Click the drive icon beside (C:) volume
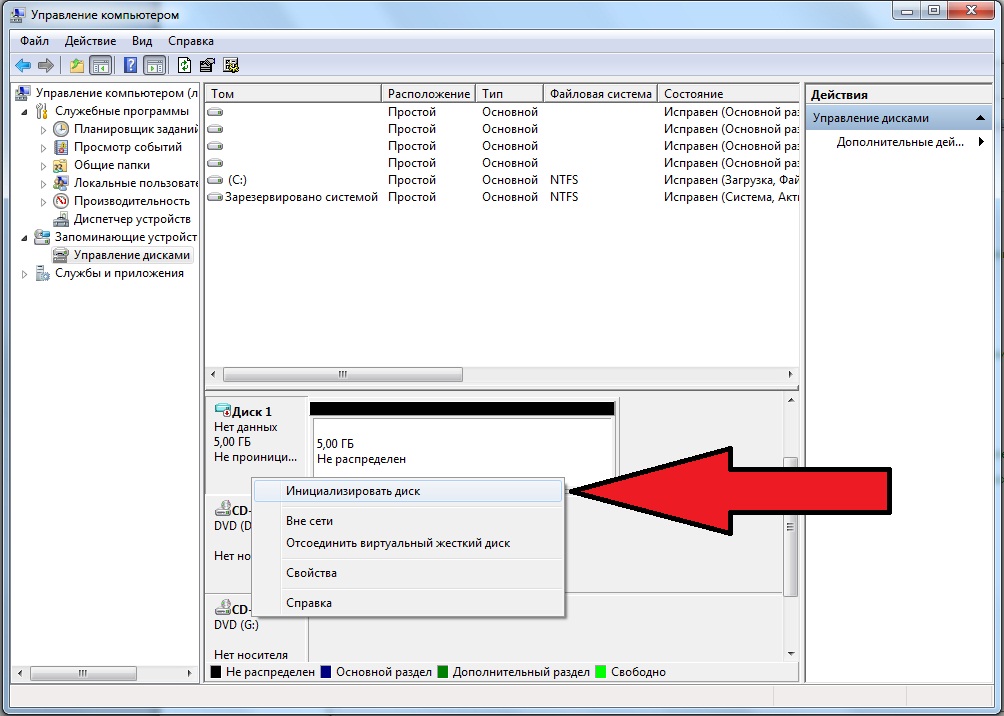Viewport: 1004px width, 716px height. (216, 180)
